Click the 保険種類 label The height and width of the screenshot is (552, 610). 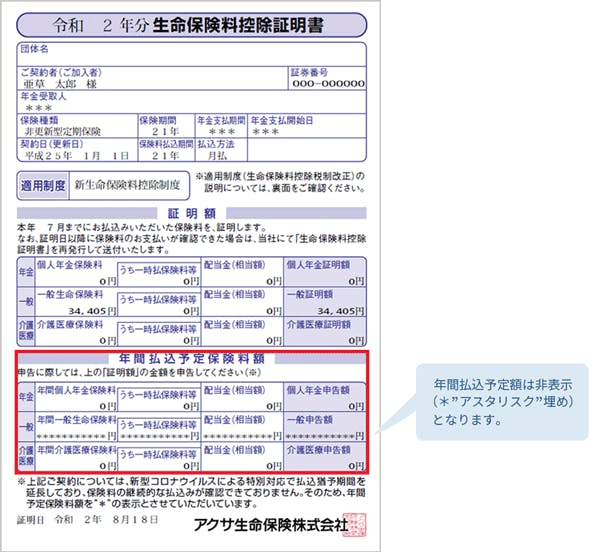(x=39, y=120)
